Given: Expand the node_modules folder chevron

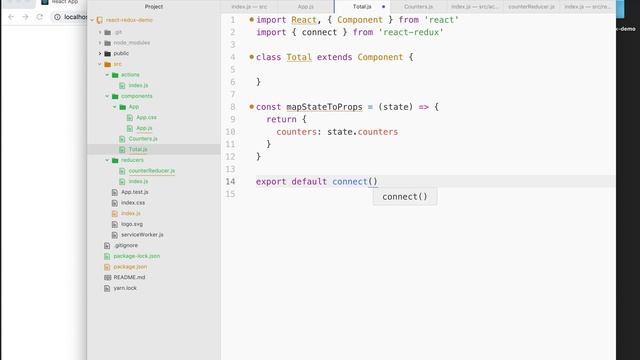Looking at the screenshot, I should click(x=100, y=43).
